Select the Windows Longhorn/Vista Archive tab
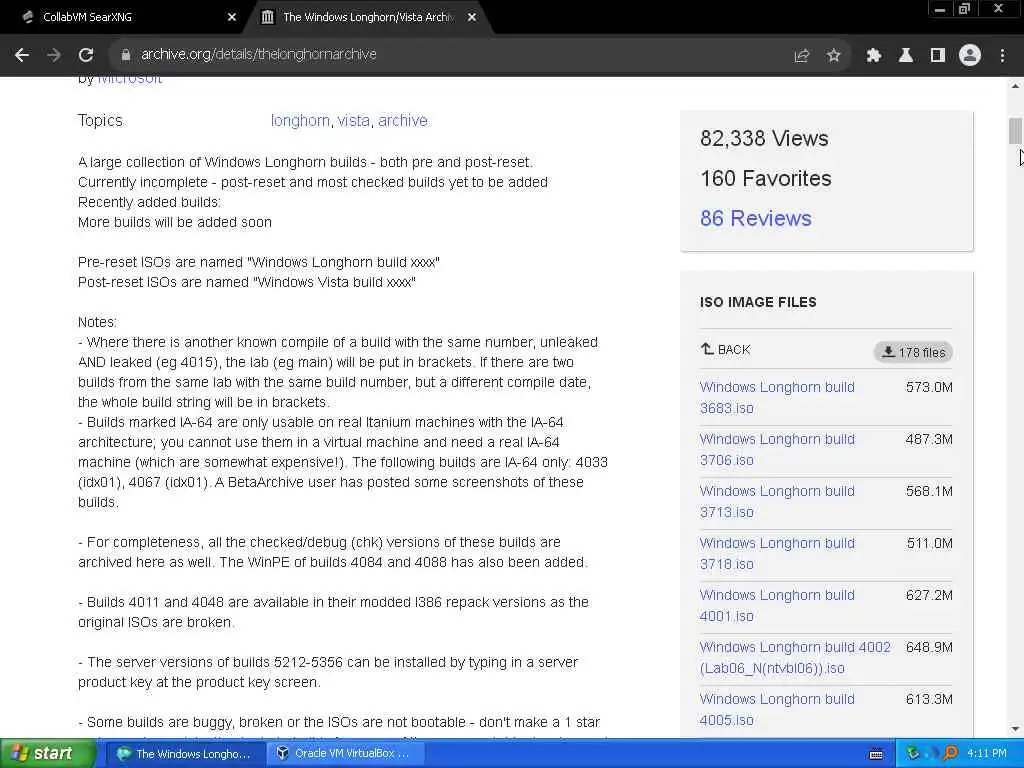Image resolution: width=1024 pixels, height=768 pixels. coord(368,17)
